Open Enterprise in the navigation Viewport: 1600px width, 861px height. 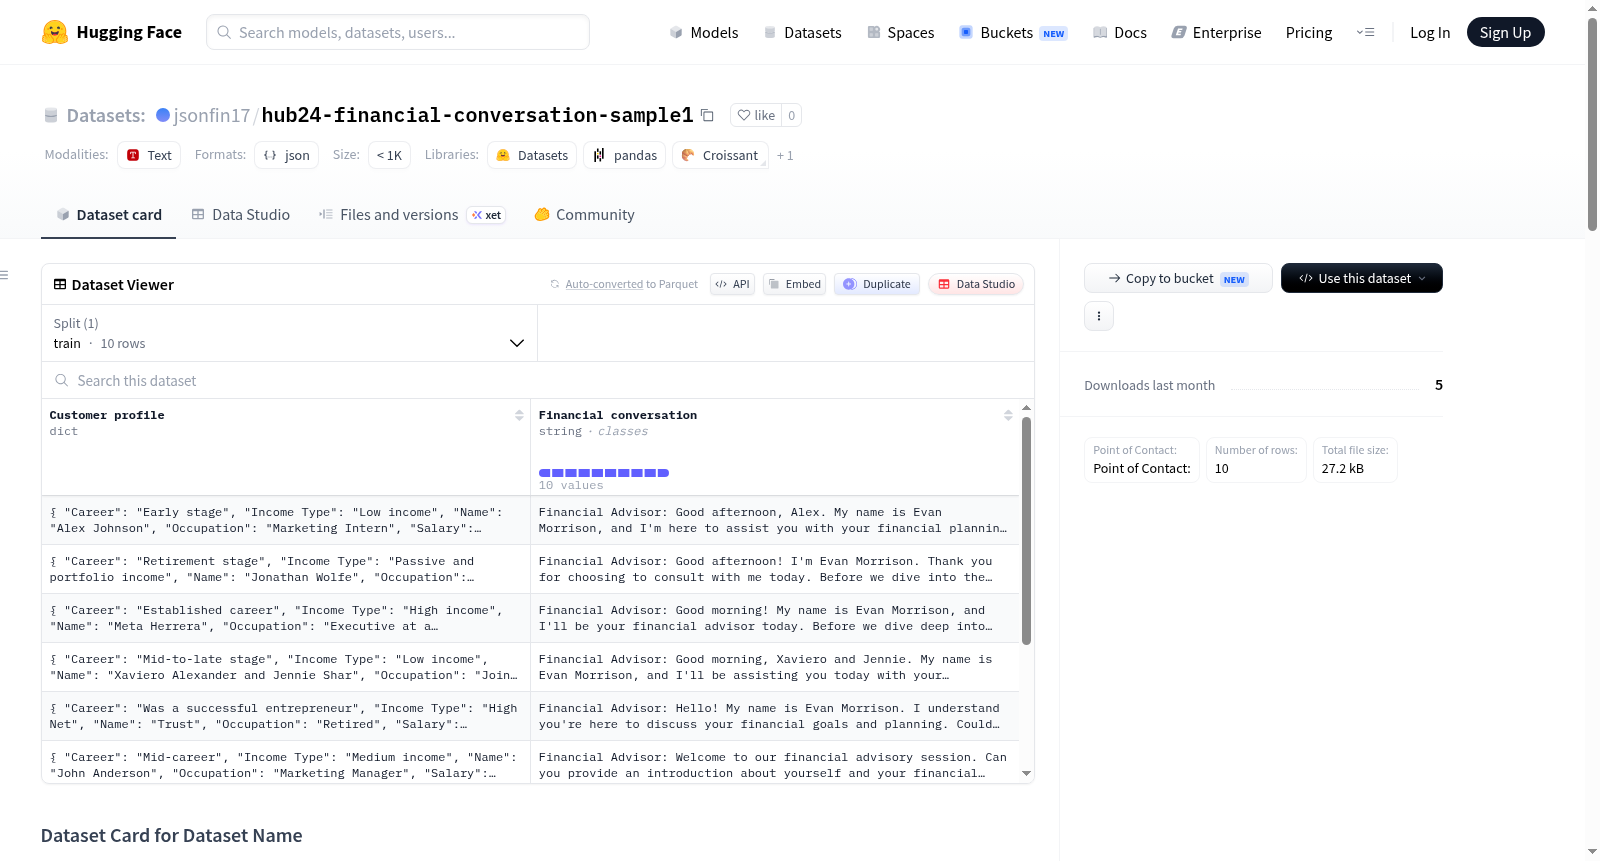[x=1216, y=32]
